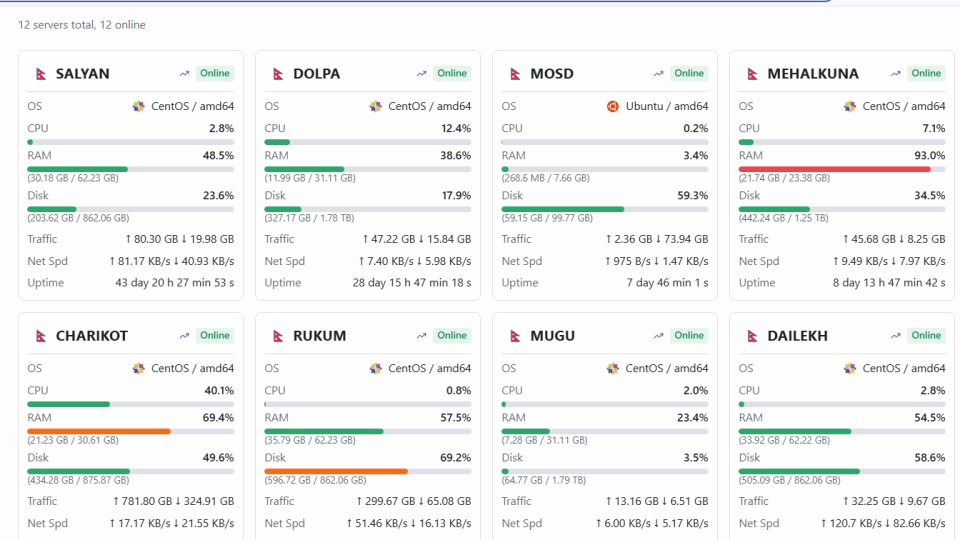Click the Nepal flag icon beside MOSD
The width and height of the screenshot is (960, 540).
(x=515, y=74)
